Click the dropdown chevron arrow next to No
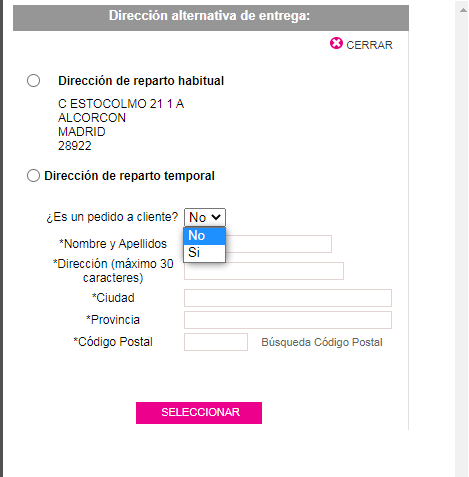 216,217
